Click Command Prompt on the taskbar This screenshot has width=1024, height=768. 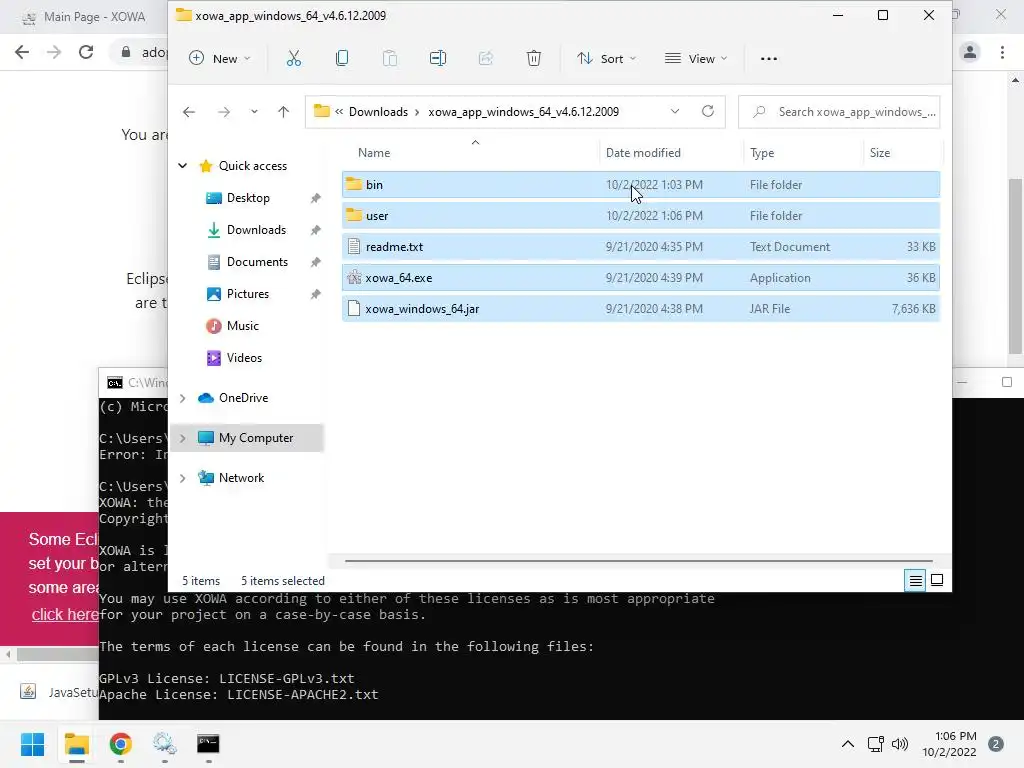click(208, 744)
